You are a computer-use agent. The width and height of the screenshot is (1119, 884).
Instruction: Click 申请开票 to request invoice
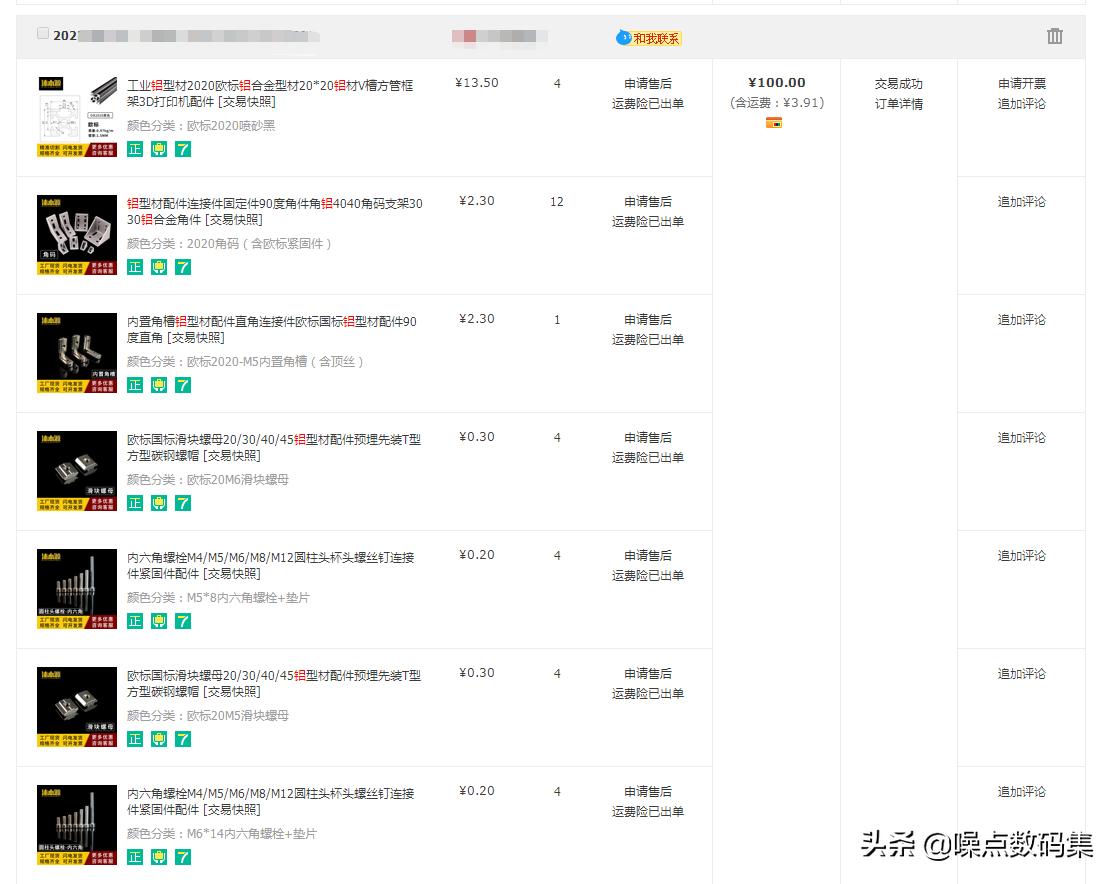(1021, 83)
